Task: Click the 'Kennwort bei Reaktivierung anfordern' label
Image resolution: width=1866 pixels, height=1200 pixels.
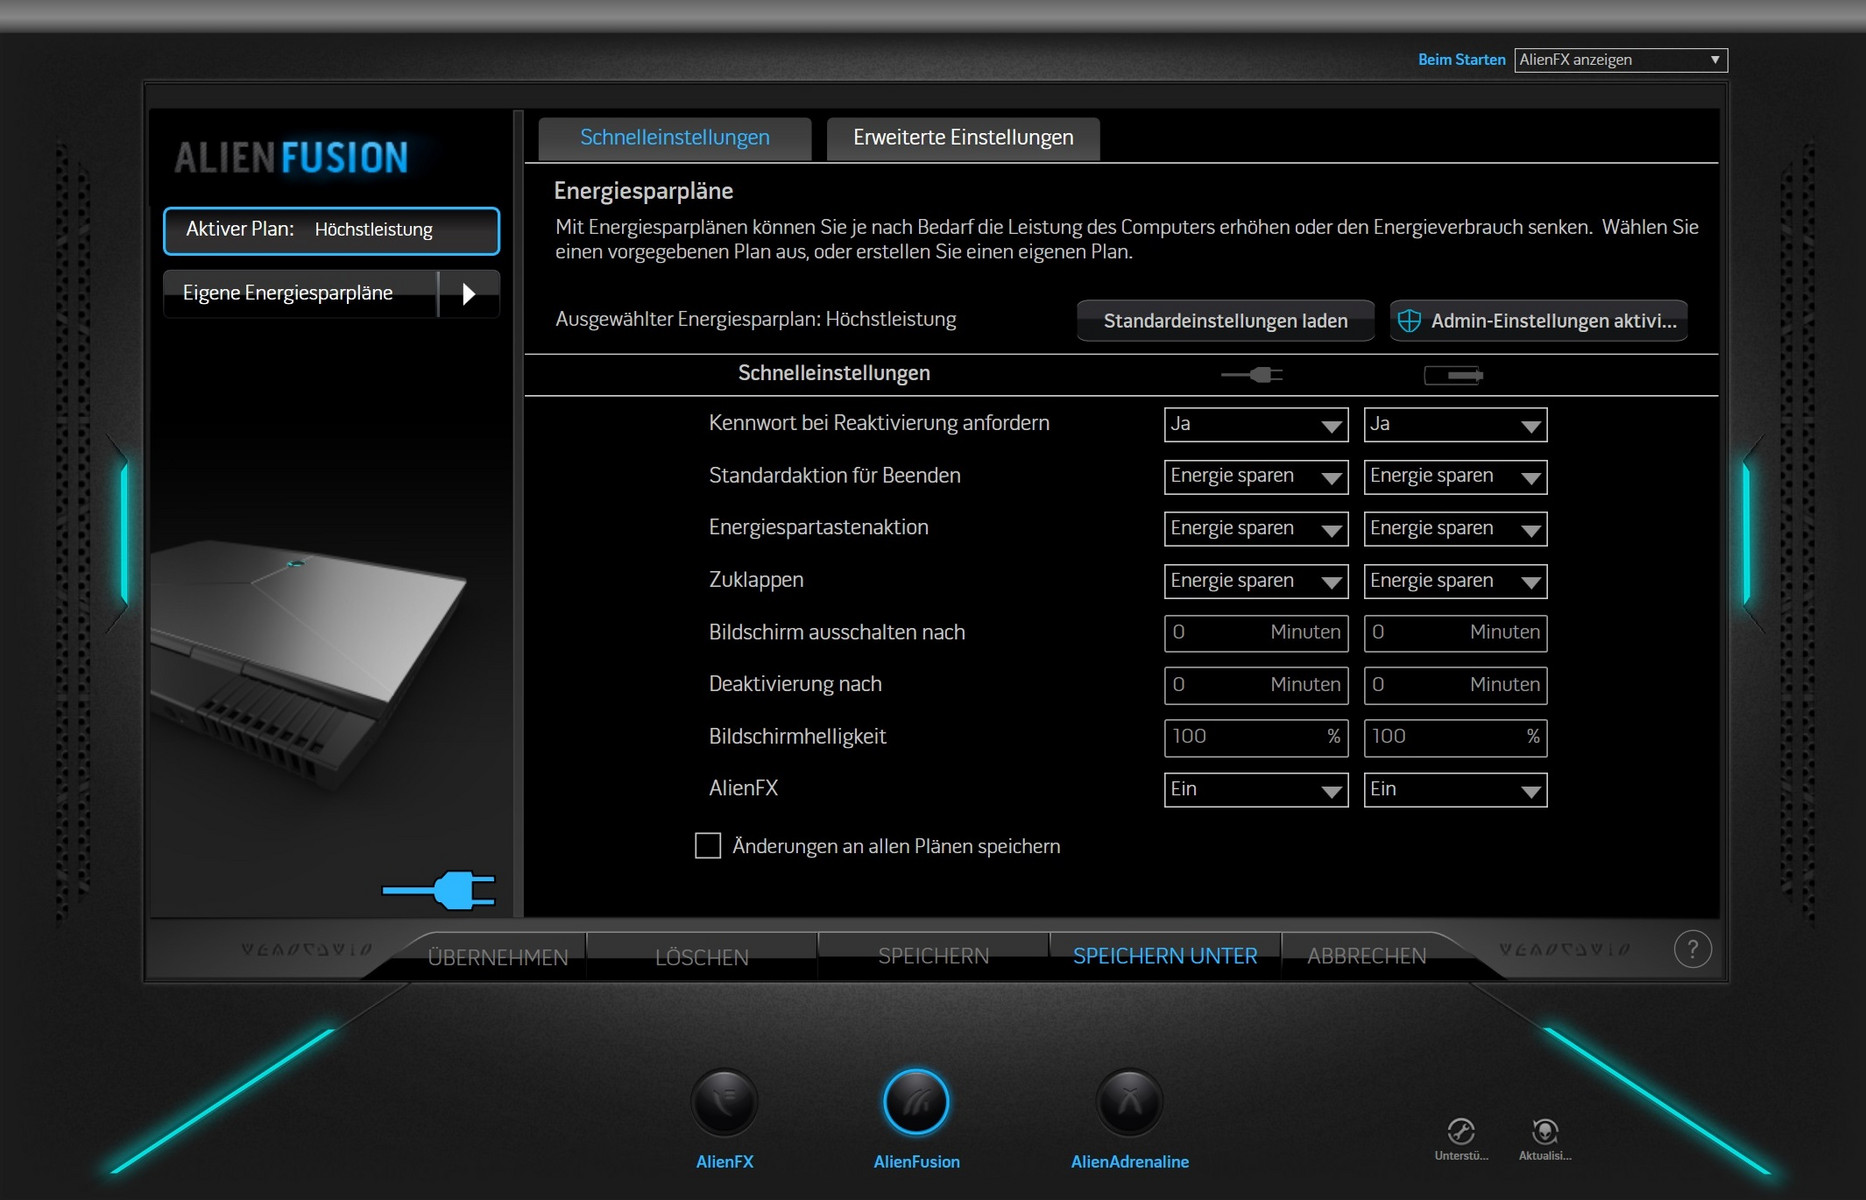Action: (879, 423)
